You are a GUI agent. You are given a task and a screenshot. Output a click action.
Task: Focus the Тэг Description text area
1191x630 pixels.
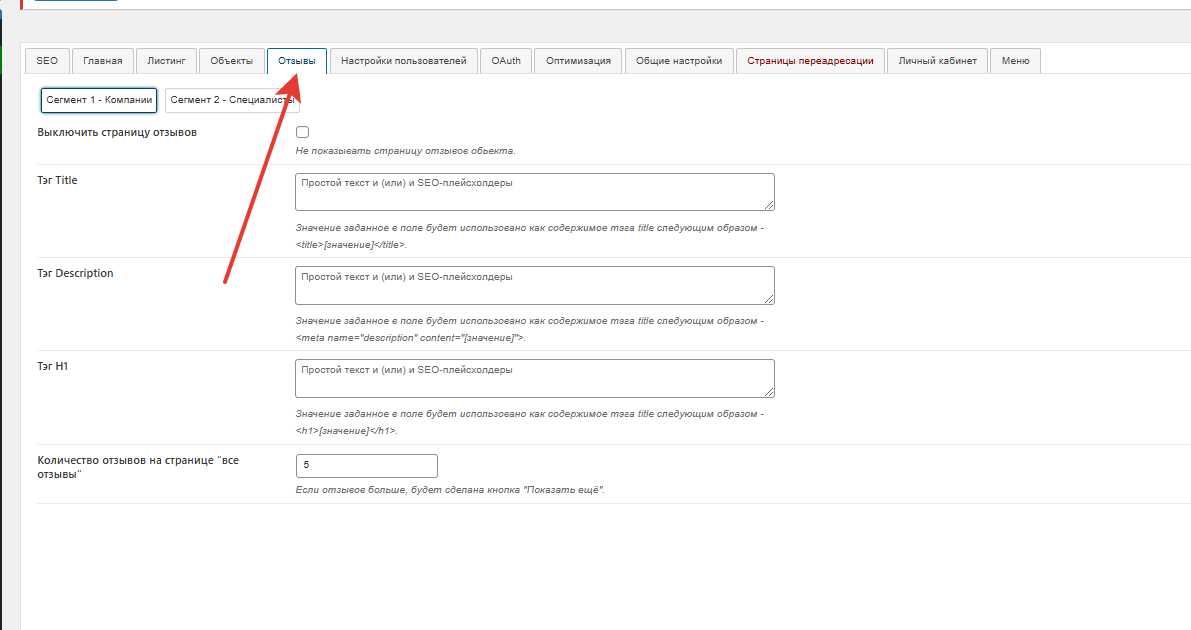[x=534, y=285]
